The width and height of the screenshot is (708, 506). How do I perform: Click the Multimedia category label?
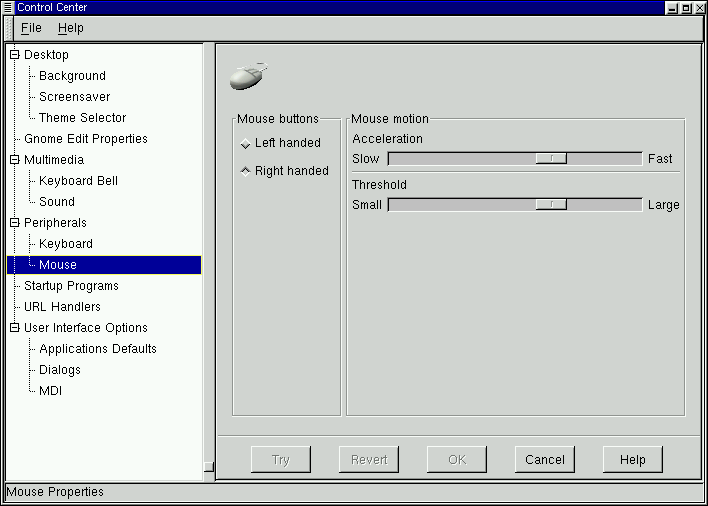[54, 159]
